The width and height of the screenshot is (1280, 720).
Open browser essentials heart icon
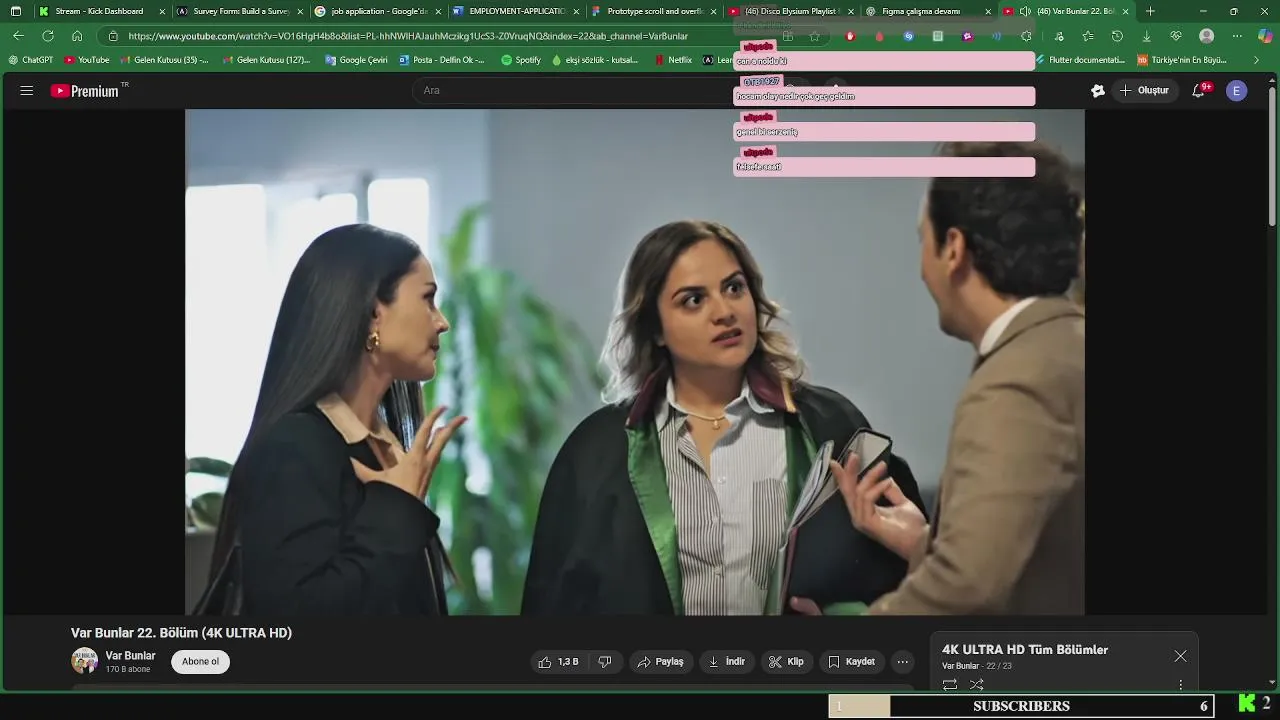pyautogui.click(x=1176, y=36)
